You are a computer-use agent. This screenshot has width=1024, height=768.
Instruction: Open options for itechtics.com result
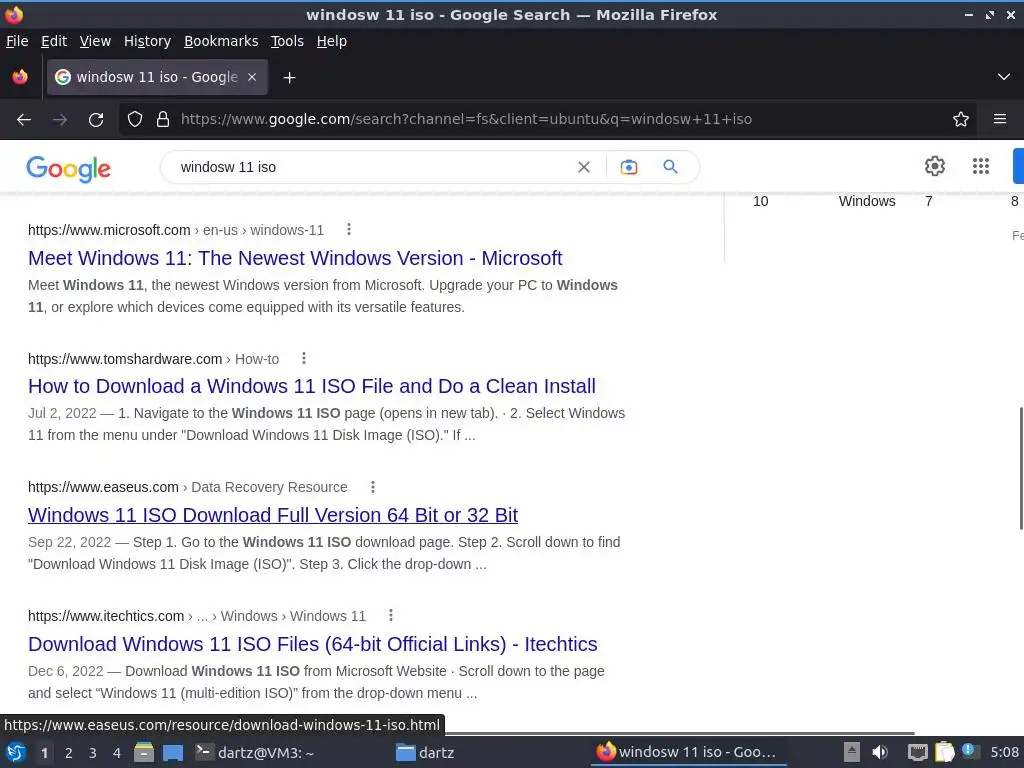coord(391,615)
